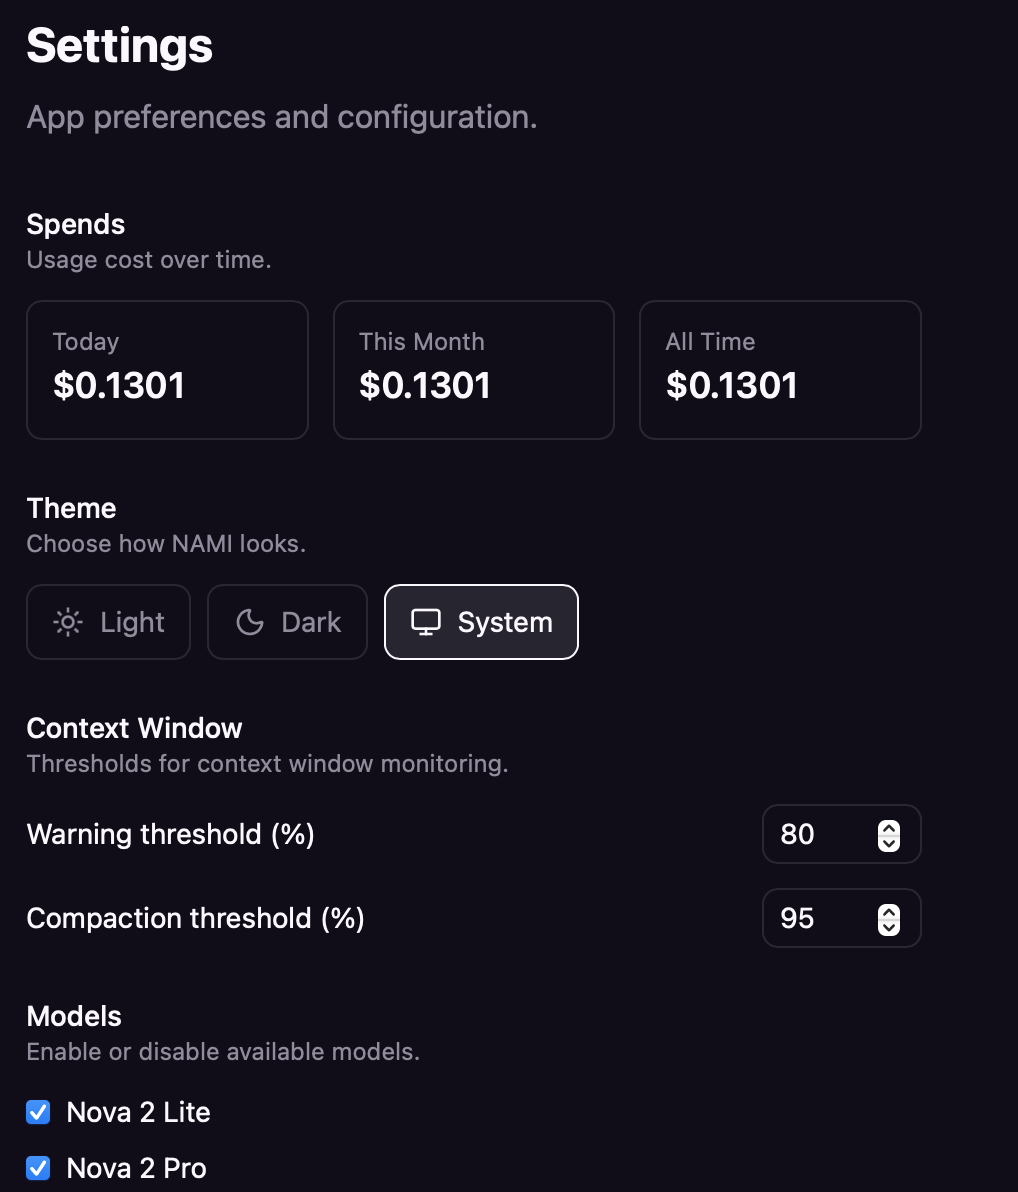This screenshot has height=1192, width=1018.
Task: Uncheck the Nova 2 Pro checkbox
Action: tap(38, 1168)
